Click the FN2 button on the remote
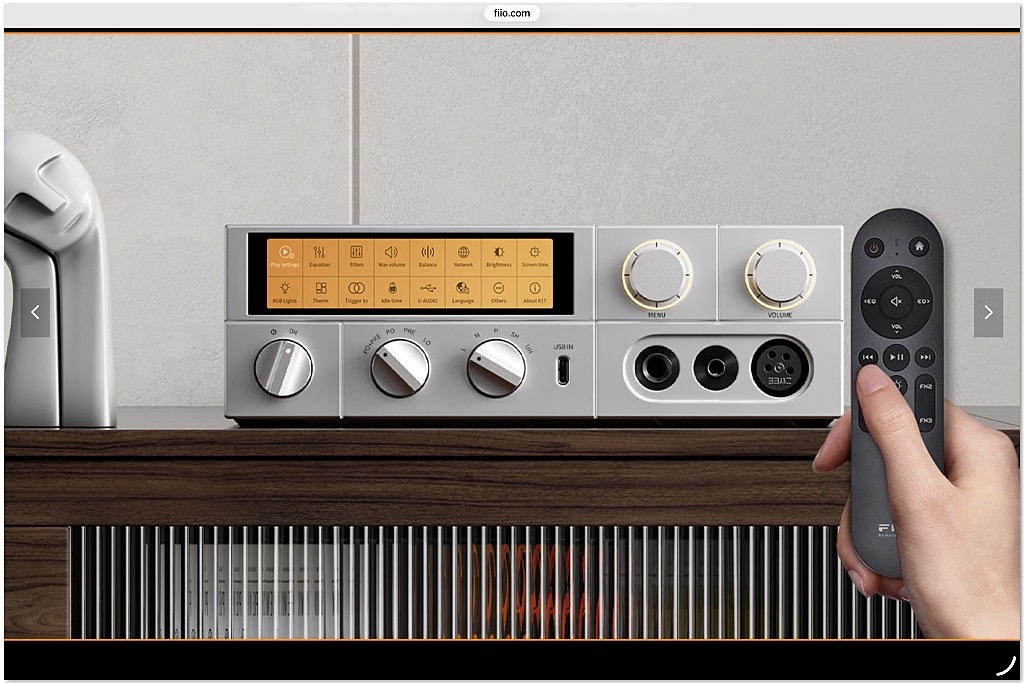The height and width of the screenshot is (683, 1024). tap(925, 387)
